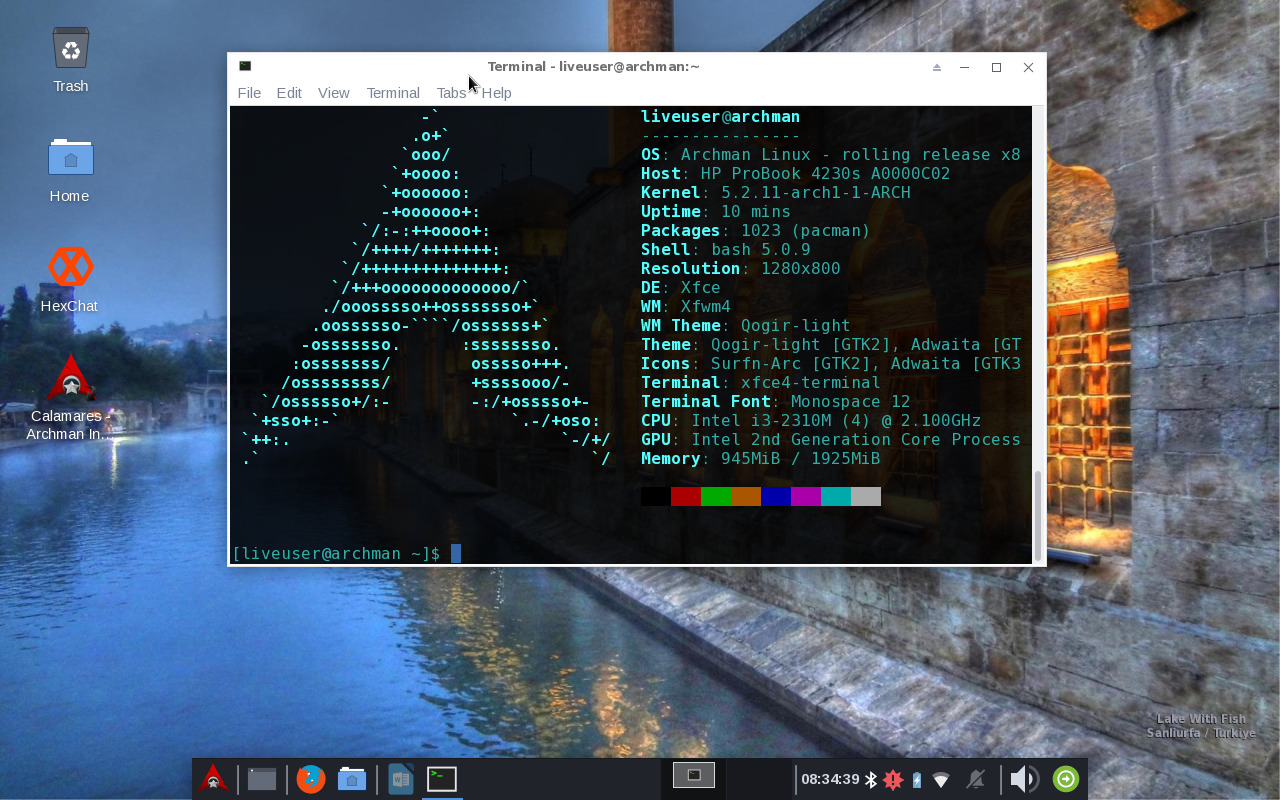The height and width of the screenshot is (800, 1280).
Task: Open the Tabs menu in the terminal
Action: [451, 93]
